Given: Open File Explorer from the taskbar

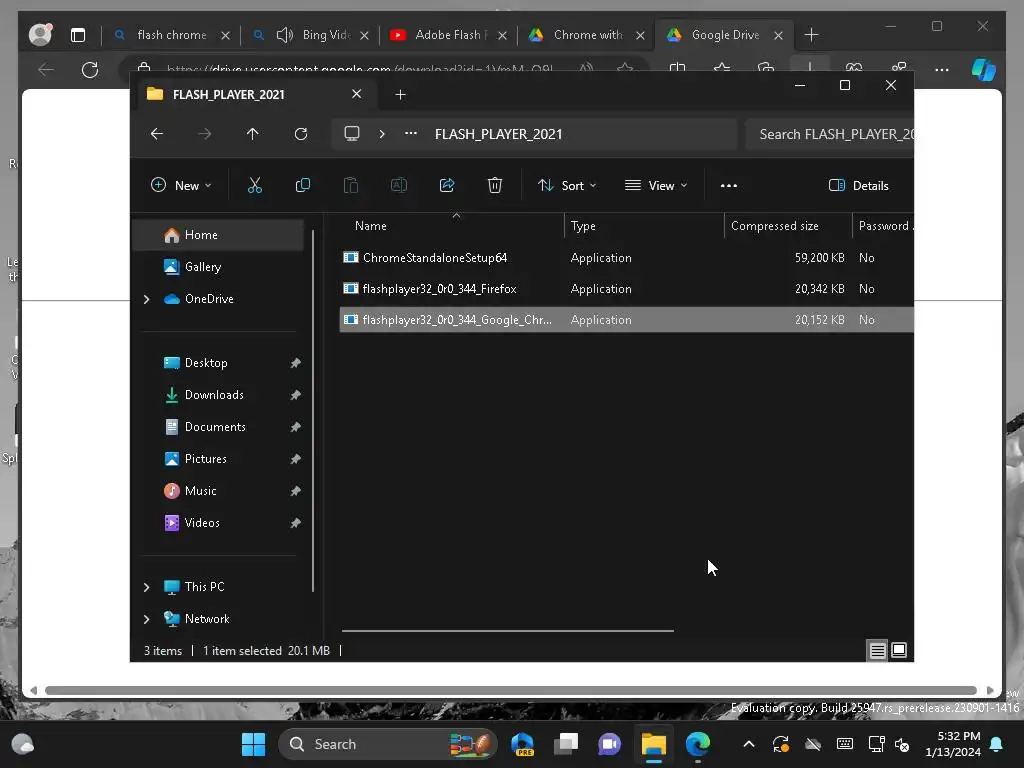Looking at the screenshot, I should pos(654,744).
